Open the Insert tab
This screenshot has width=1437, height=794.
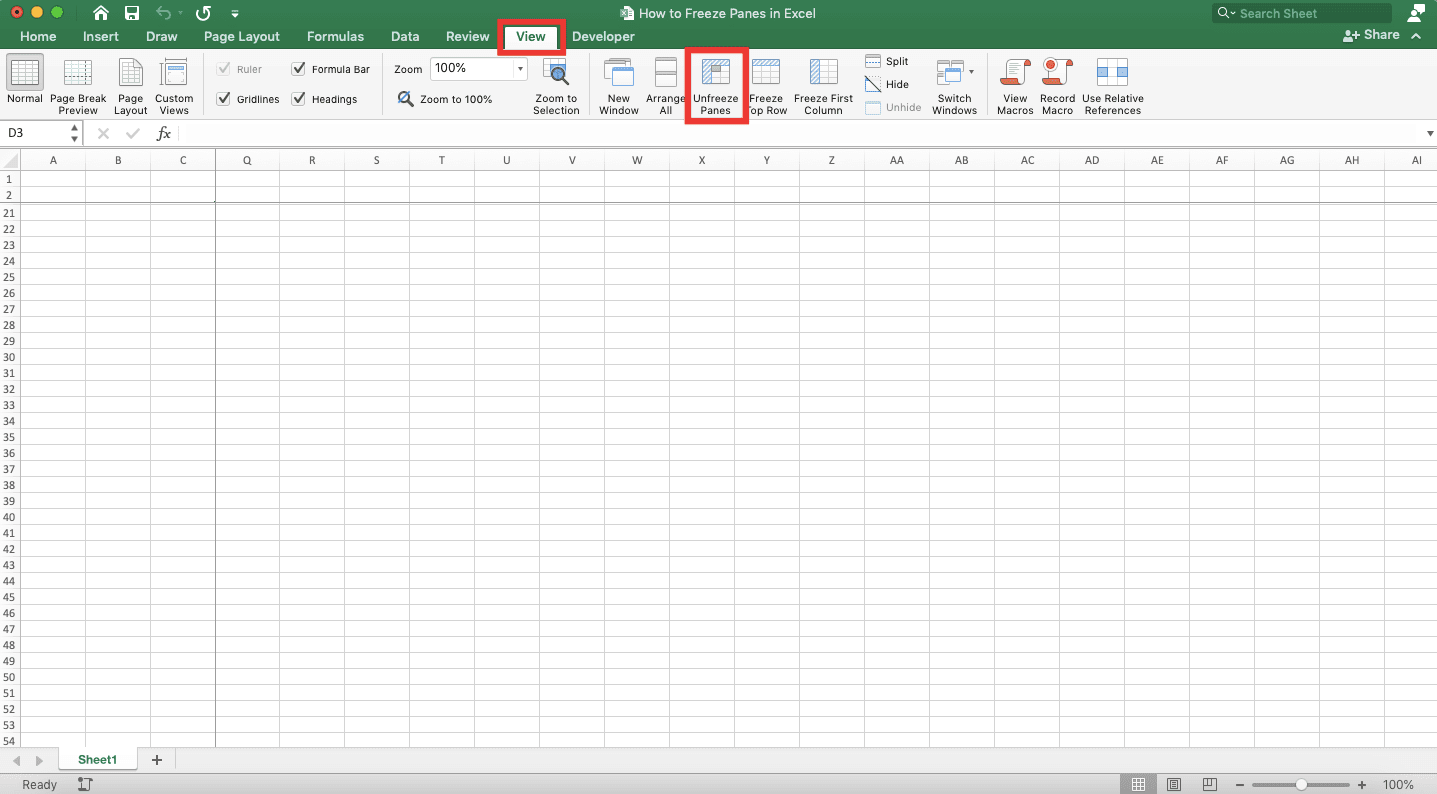click(101, 36)
